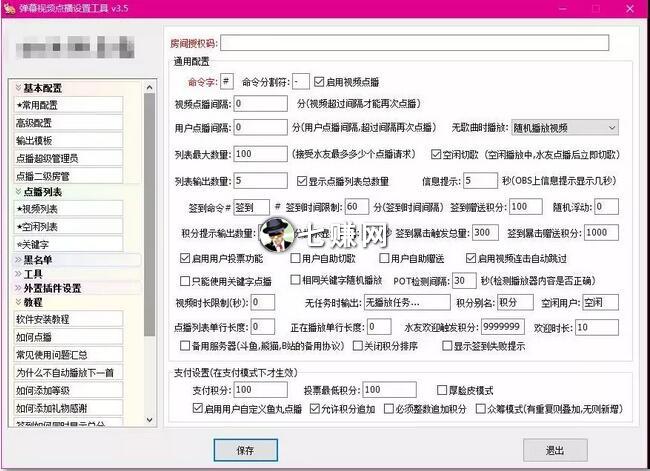Uncheck 启用用户投票功能

tap(185, 258)
